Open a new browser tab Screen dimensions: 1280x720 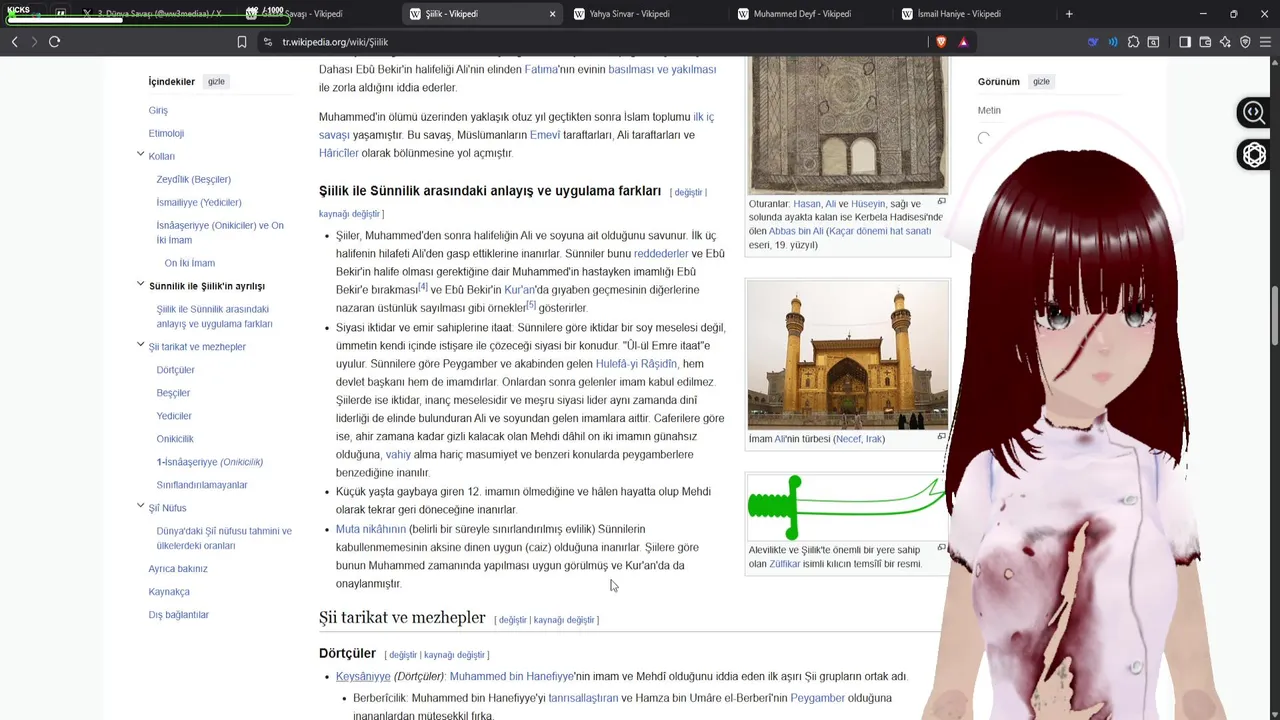pyautogui.click(x=1069, y=14)
